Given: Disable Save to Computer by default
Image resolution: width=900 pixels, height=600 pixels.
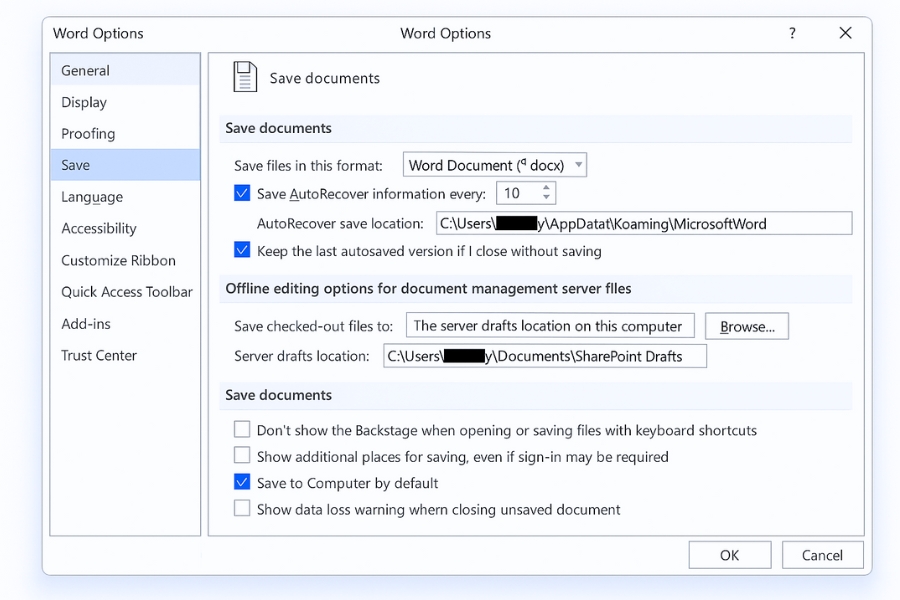Looking at the screenshot, I should coord(242,483).
